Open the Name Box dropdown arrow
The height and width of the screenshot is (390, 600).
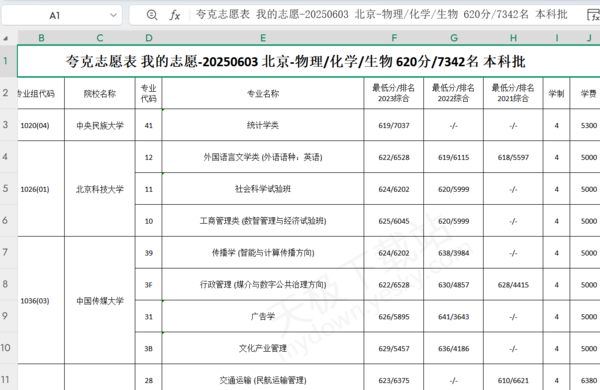(x=113, y=15)
